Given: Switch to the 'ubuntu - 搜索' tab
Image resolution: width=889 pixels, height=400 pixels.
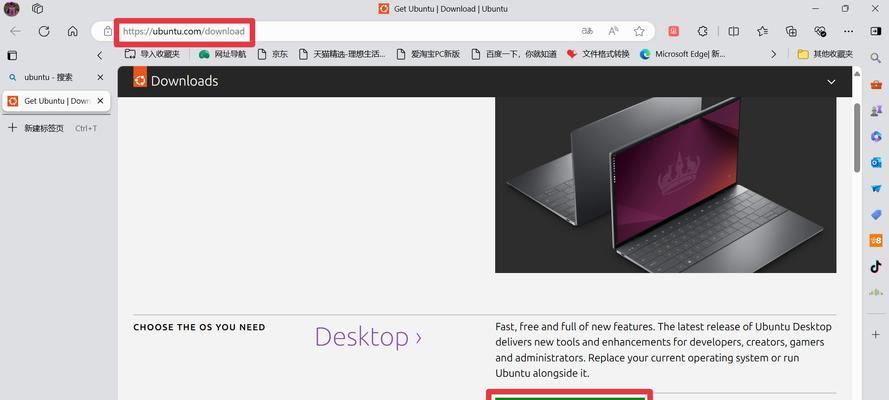Looking at the screenshot, I should click(x=55, y=78).
